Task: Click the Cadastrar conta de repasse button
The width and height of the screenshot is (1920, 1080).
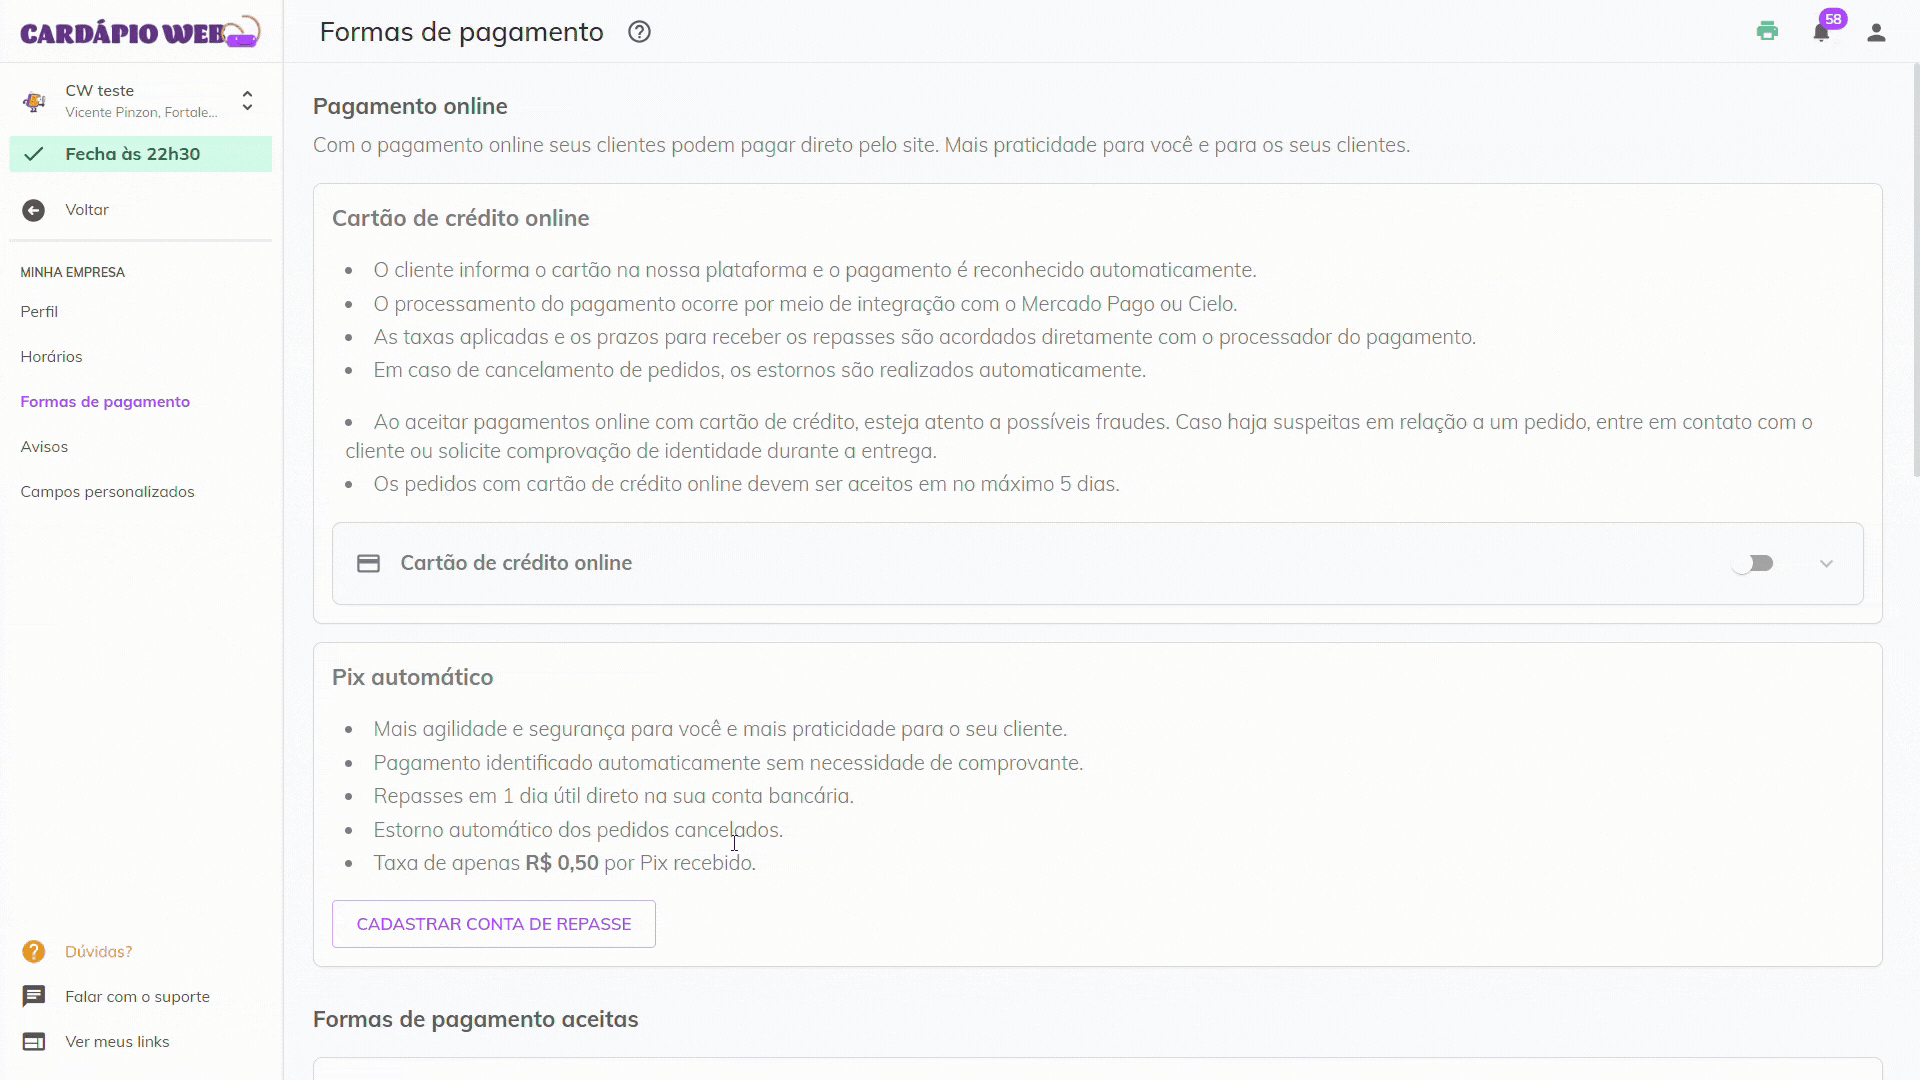Action: pos(493,924)
